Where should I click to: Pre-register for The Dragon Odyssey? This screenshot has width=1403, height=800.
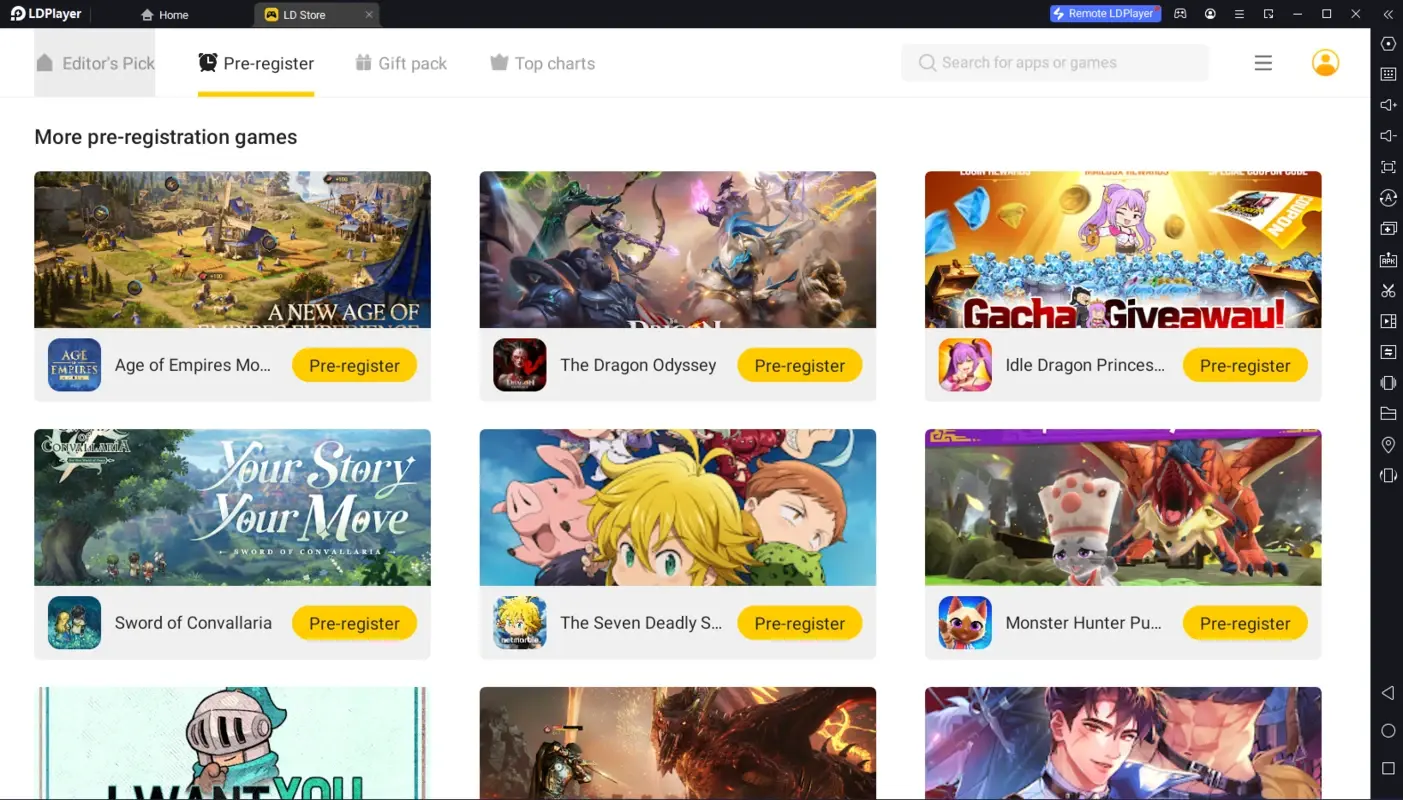[x=799, y=364]
